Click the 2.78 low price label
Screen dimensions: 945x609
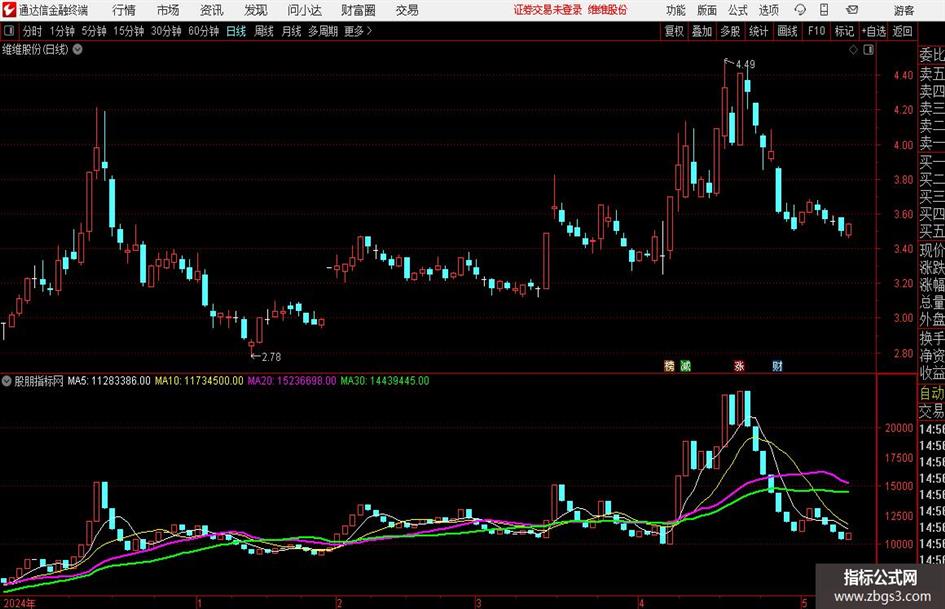pos(271,356)
